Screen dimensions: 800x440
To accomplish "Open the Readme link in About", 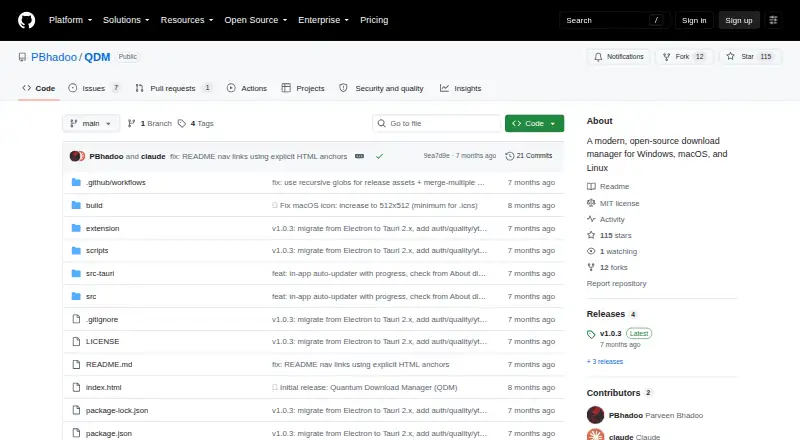I will (608, 186).
